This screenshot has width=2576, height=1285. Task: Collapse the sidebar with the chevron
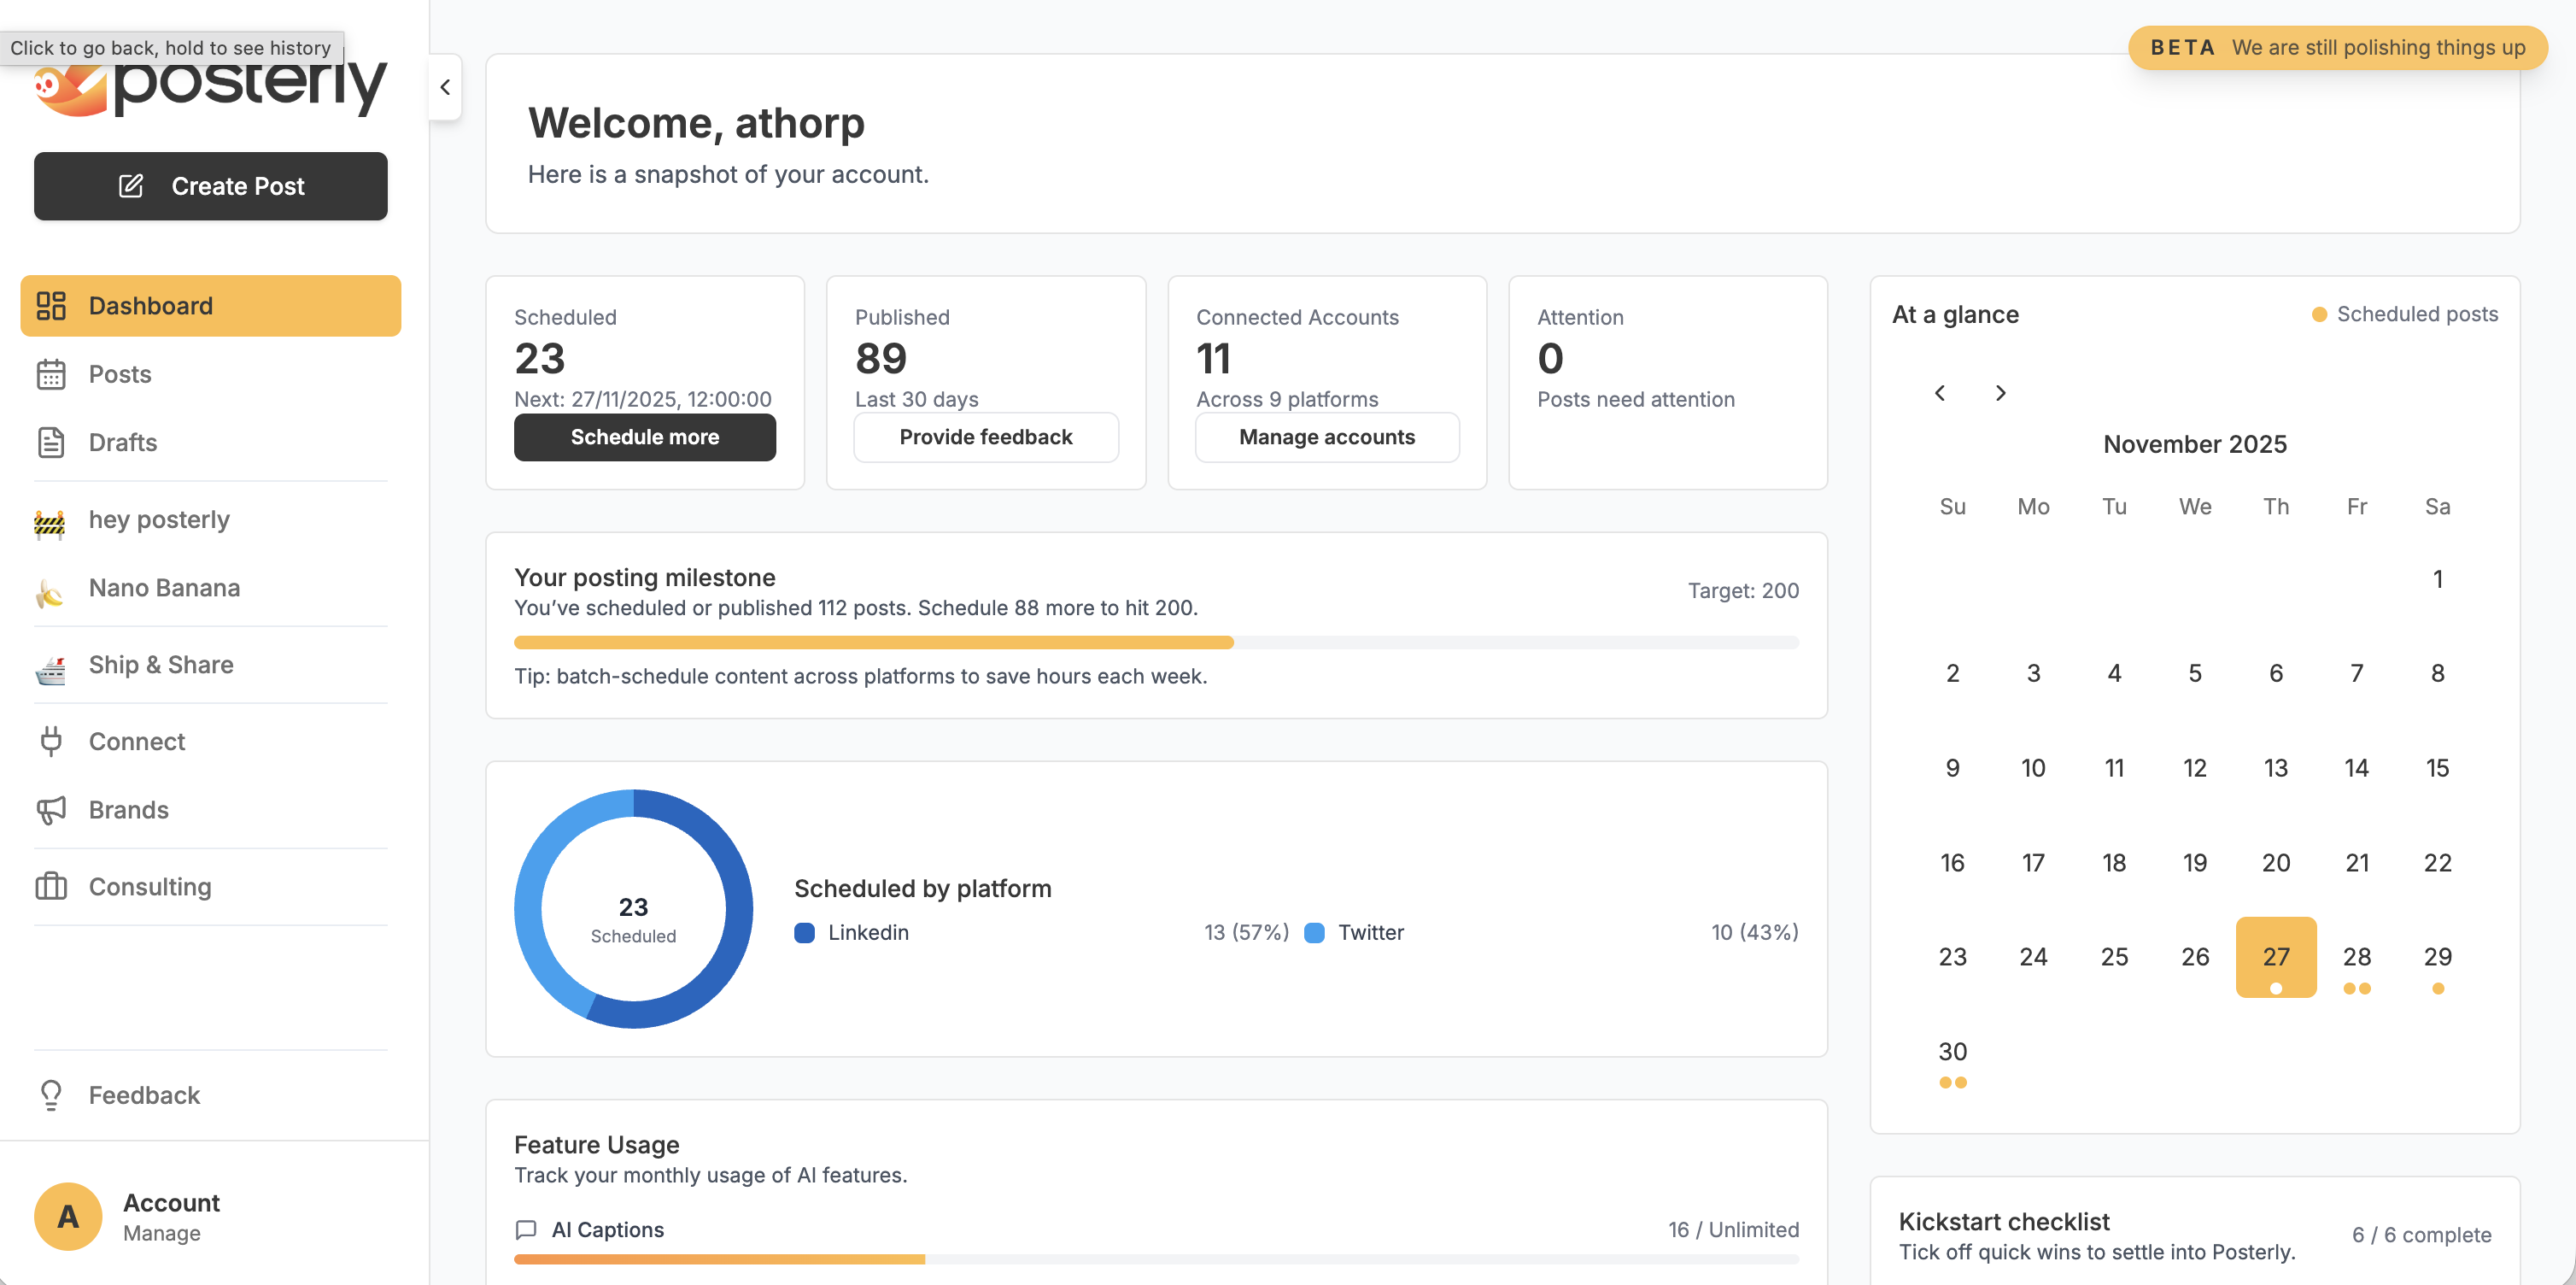click(445, 87)
